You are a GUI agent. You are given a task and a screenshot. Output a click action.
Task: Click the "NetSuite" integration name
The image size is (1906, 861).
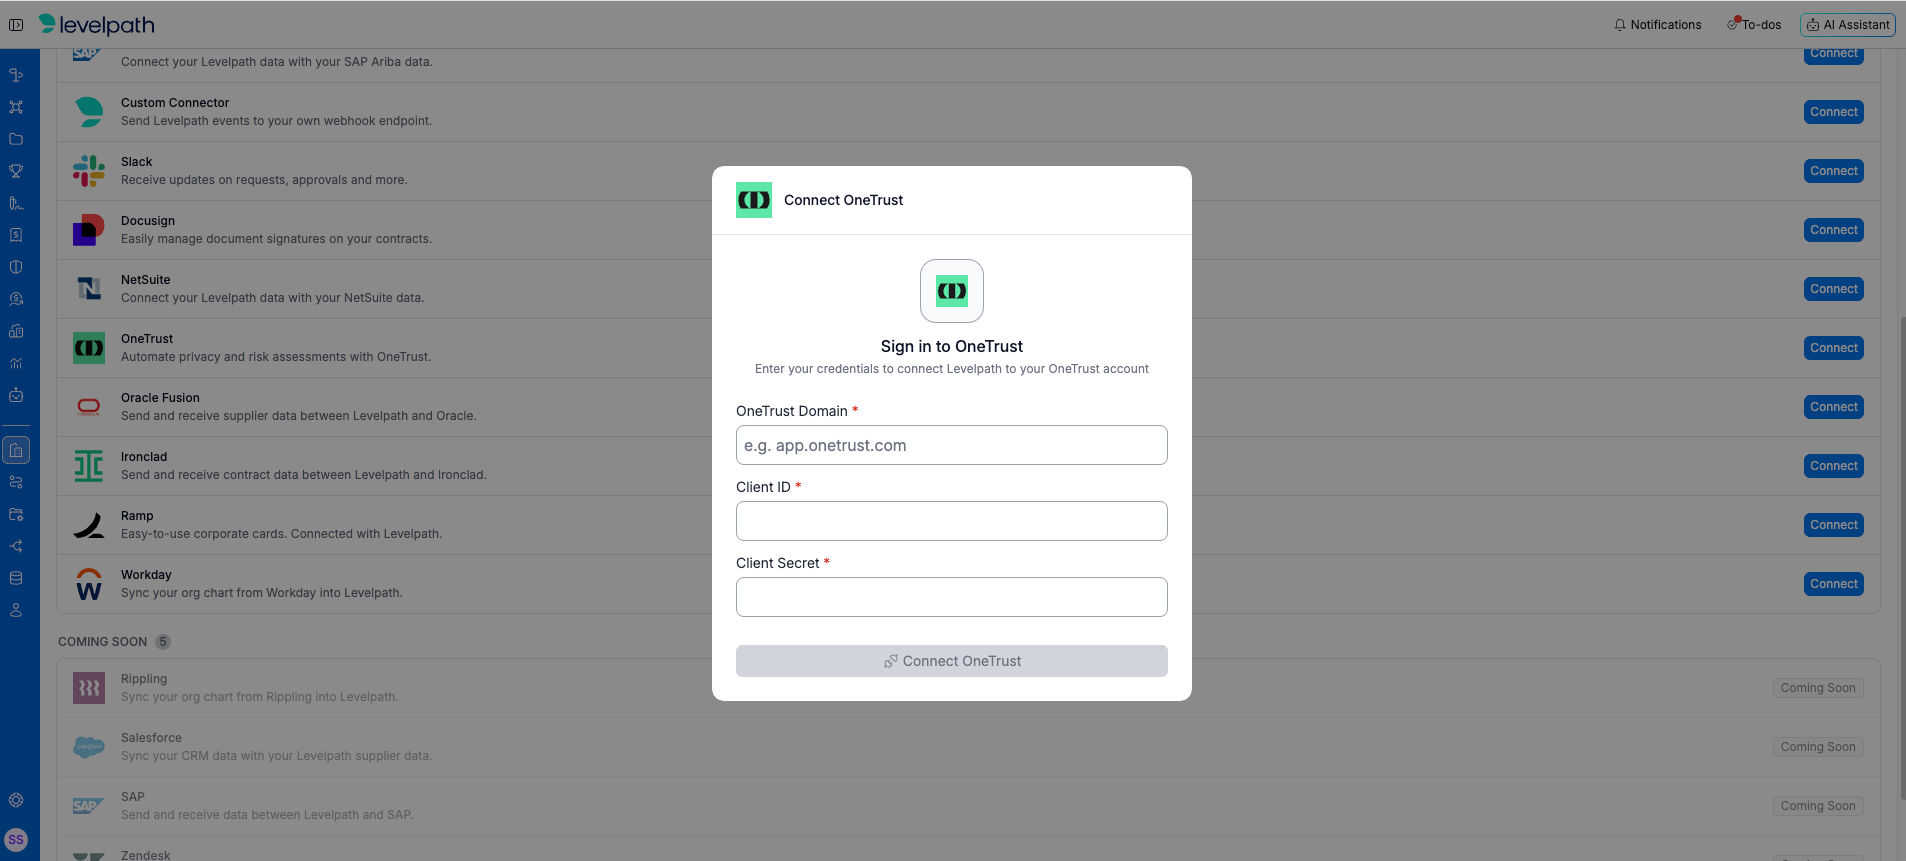pos(146,280)
